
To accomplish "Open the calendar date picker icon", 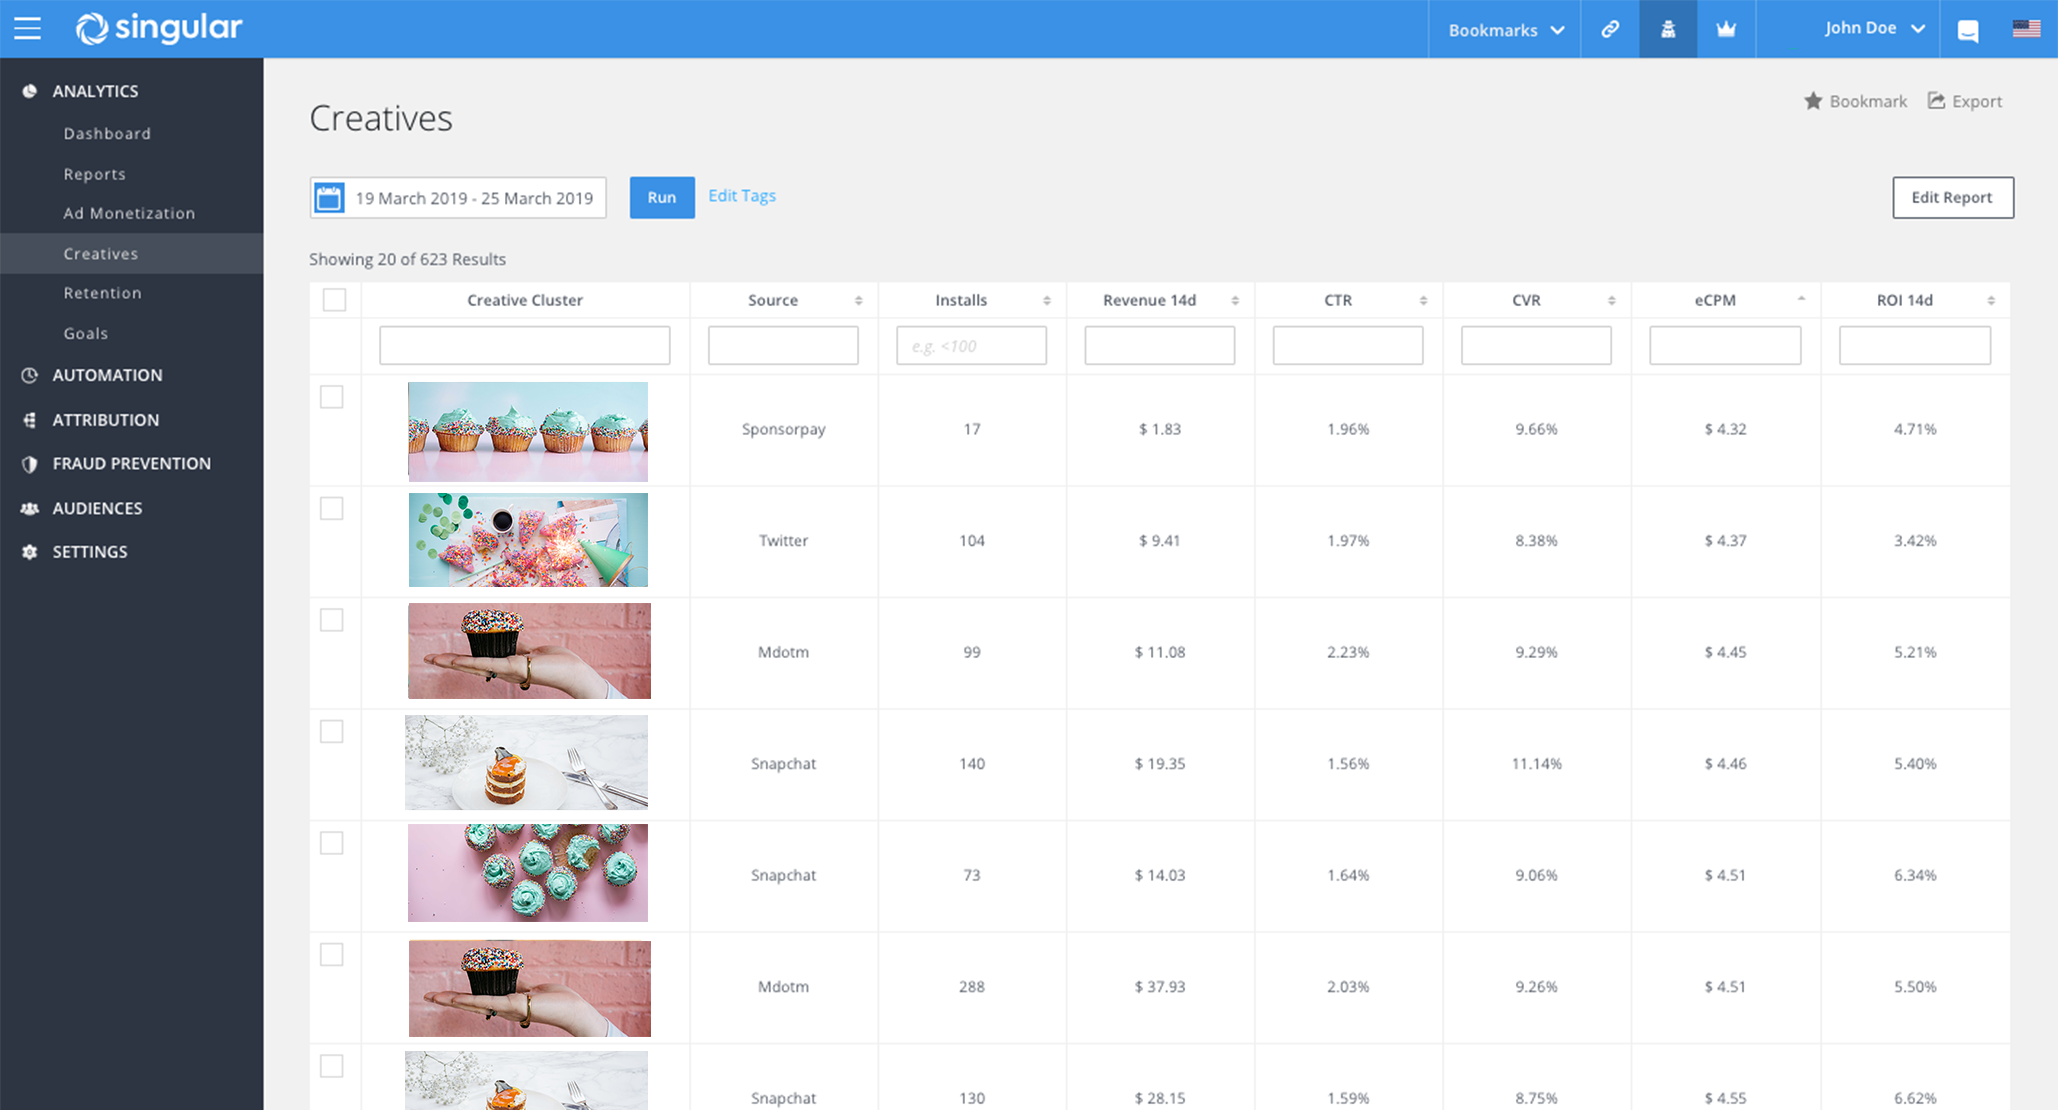I will [329, 198].
